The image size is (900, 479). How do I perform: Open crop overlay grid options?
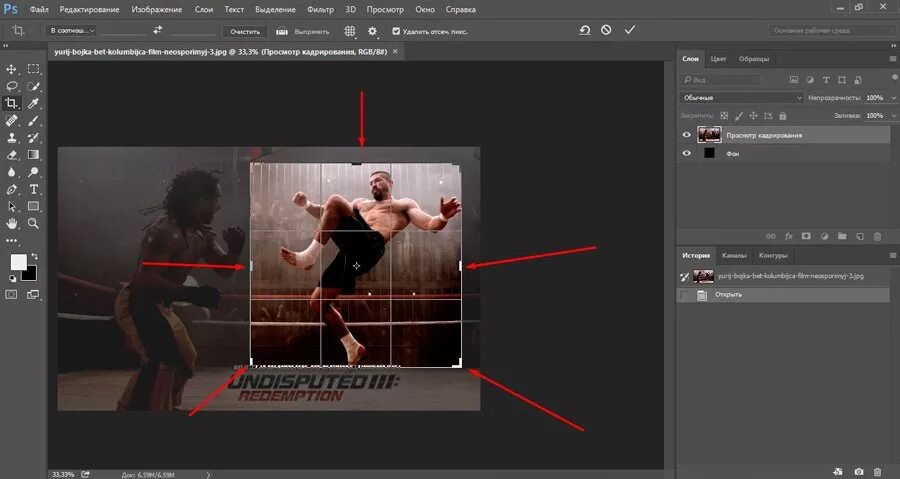point(350,31)
